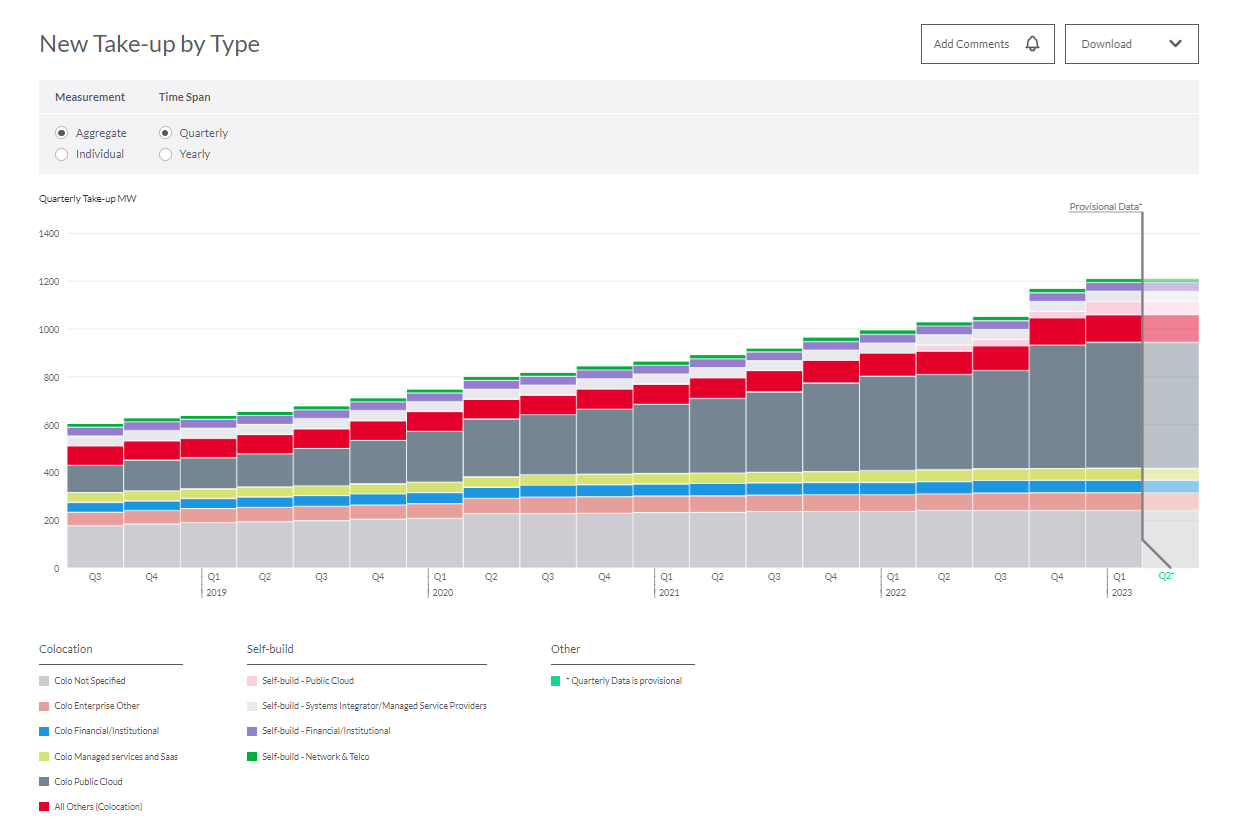Viewport: 1248px width, 836px height.
Task: Click the red All Others (Colocation) swatch
Action: 44,807
